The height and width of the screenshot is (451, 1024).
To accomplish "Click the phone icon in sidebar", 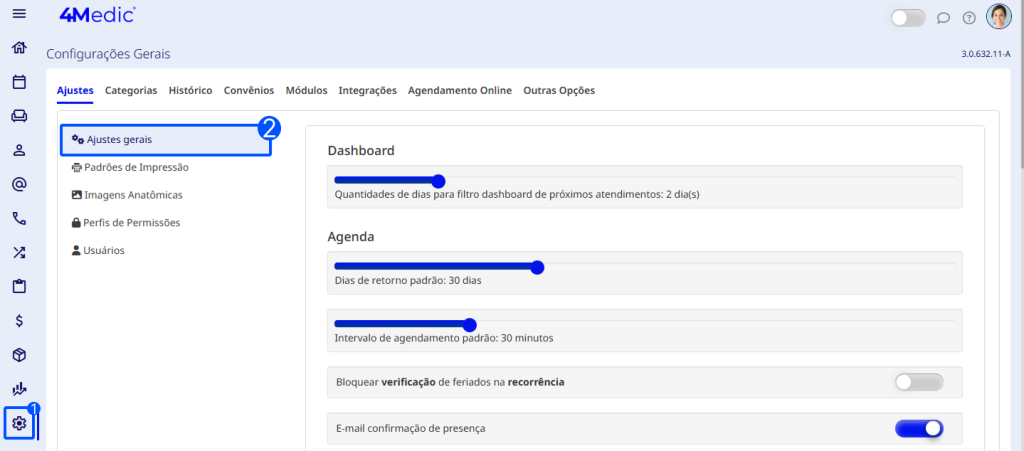I will coord(18,218).
